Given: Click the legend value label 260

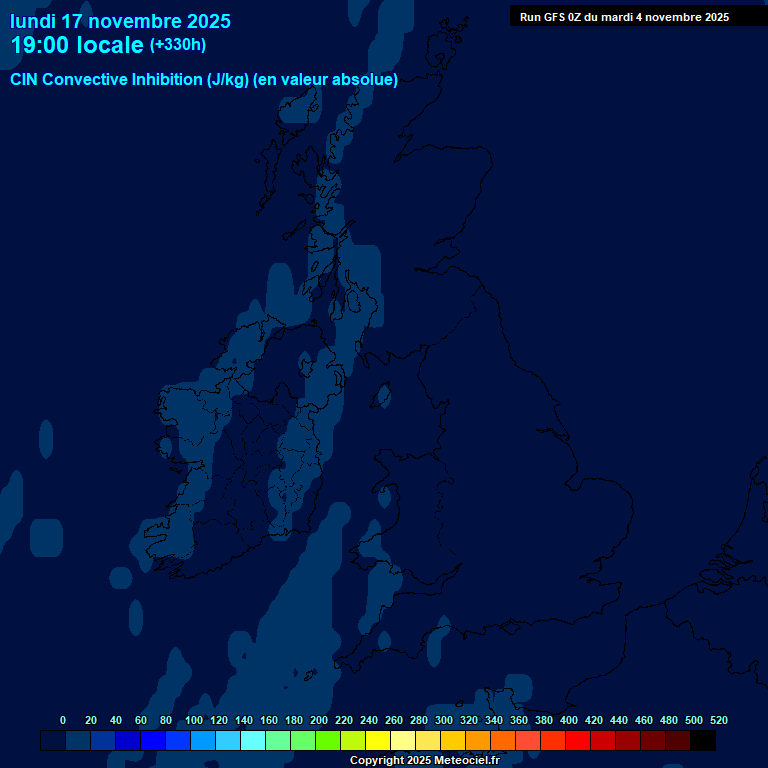Looking at the screenshot, I should (x=393, y=720).
